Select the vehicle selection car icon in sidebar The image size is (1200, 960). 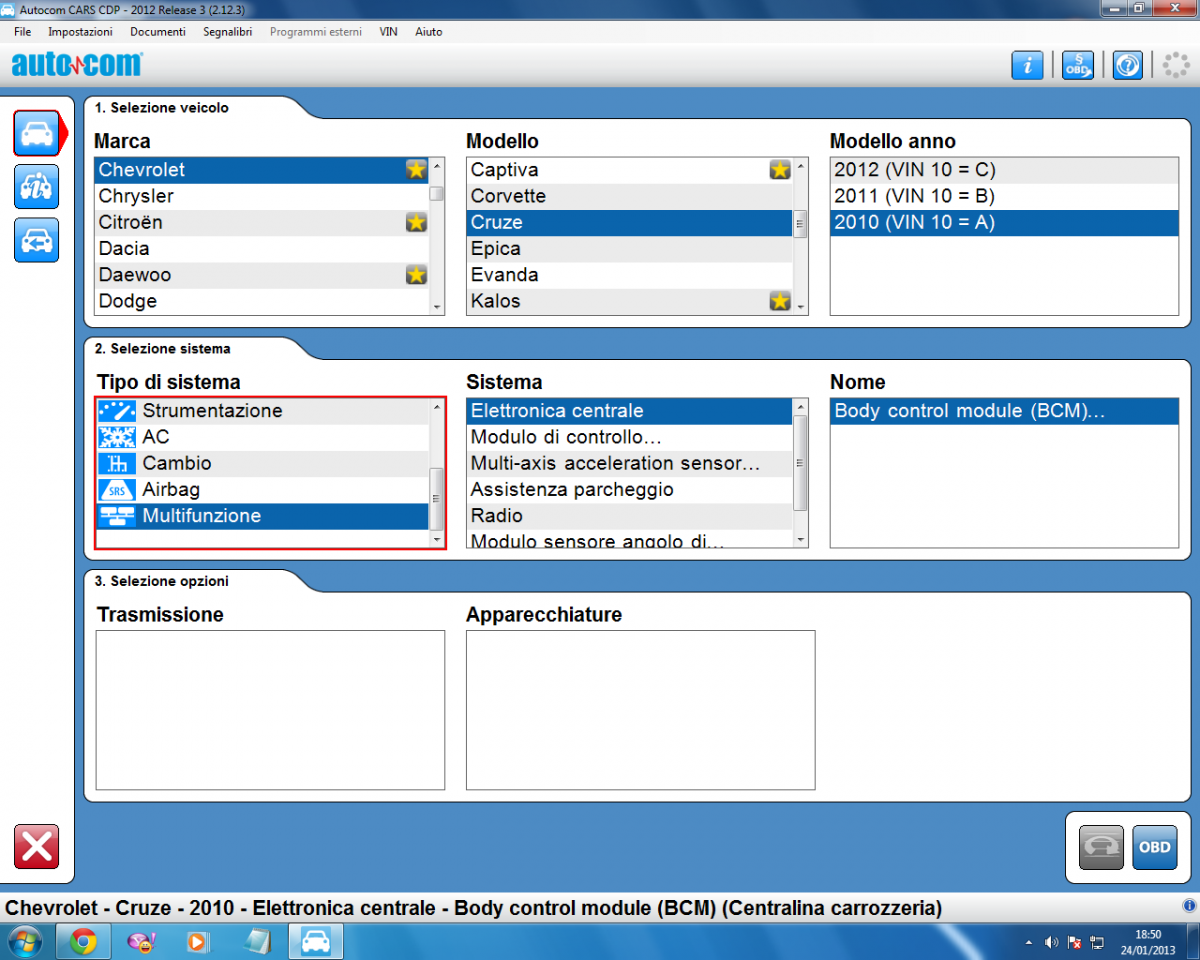pos(37,133)
